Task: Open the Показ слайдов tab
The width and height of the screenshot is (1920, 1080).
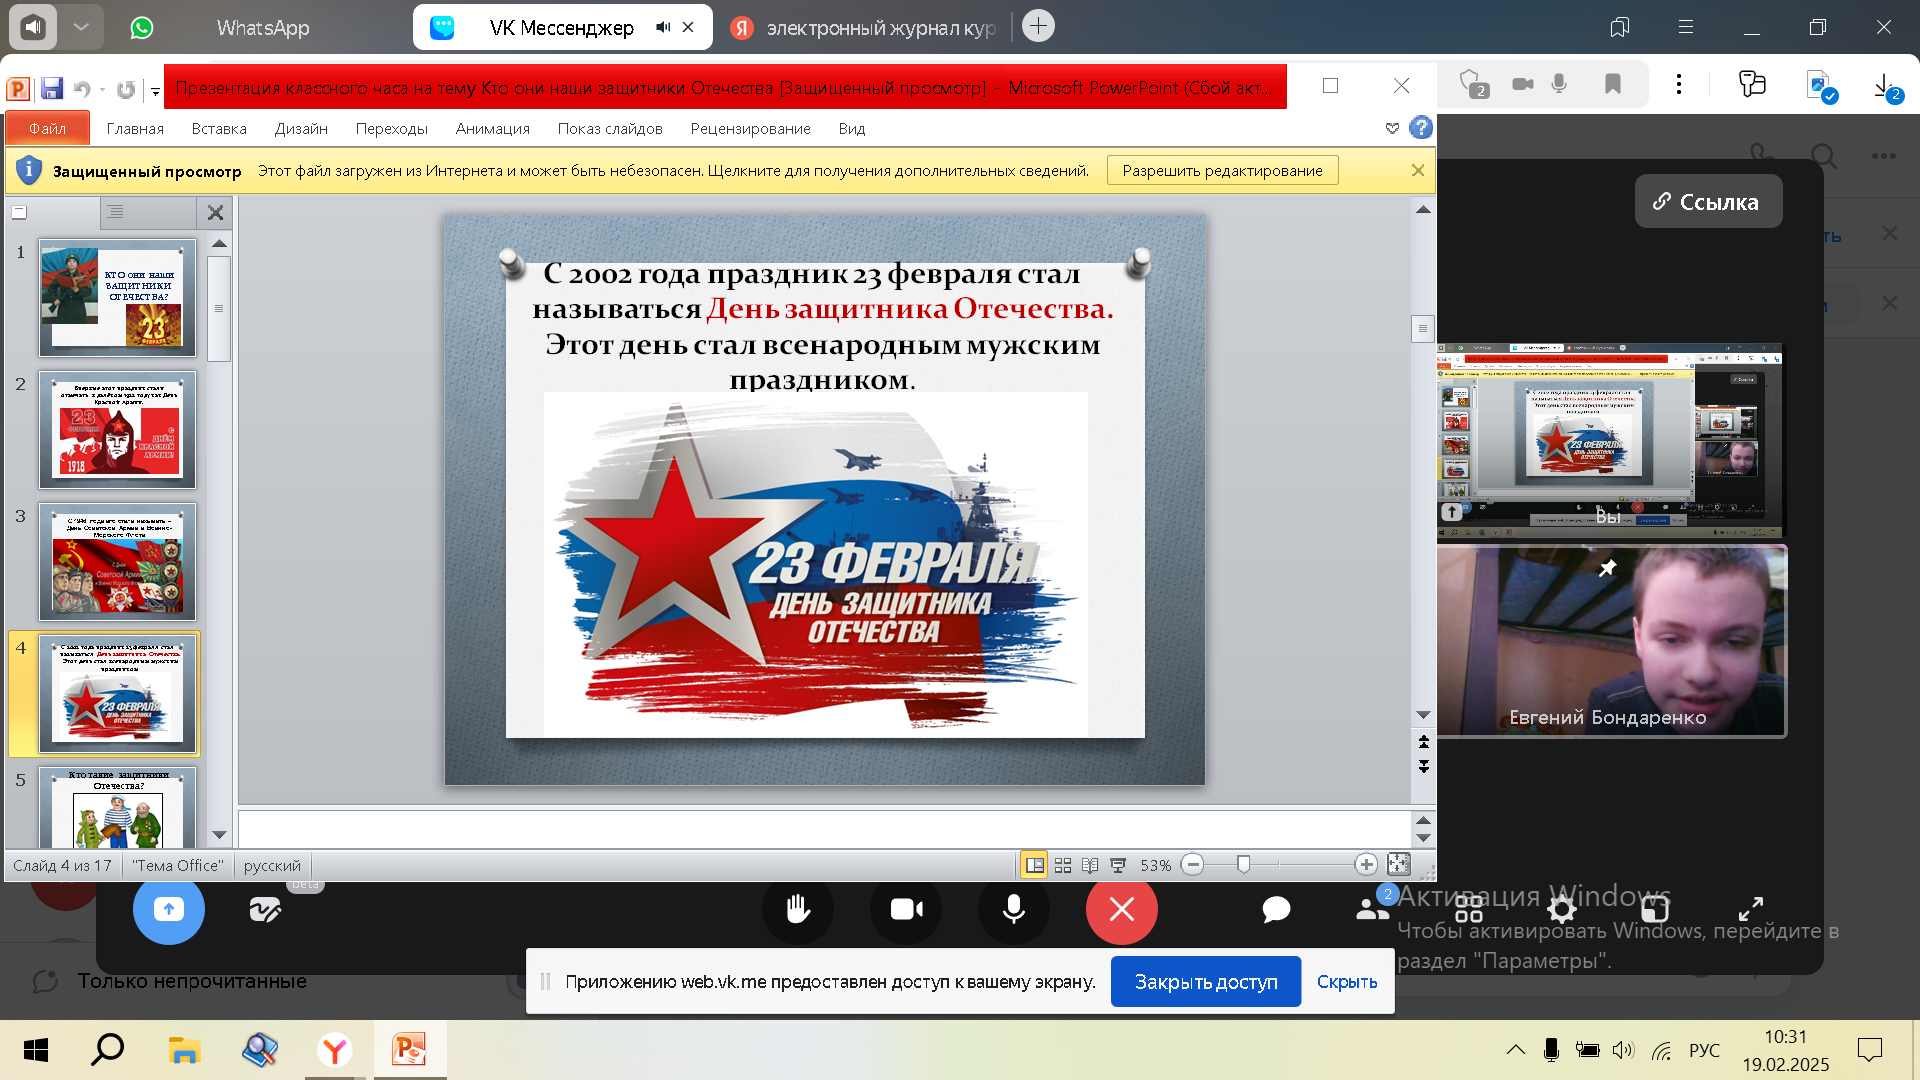Action: point(610,129)
